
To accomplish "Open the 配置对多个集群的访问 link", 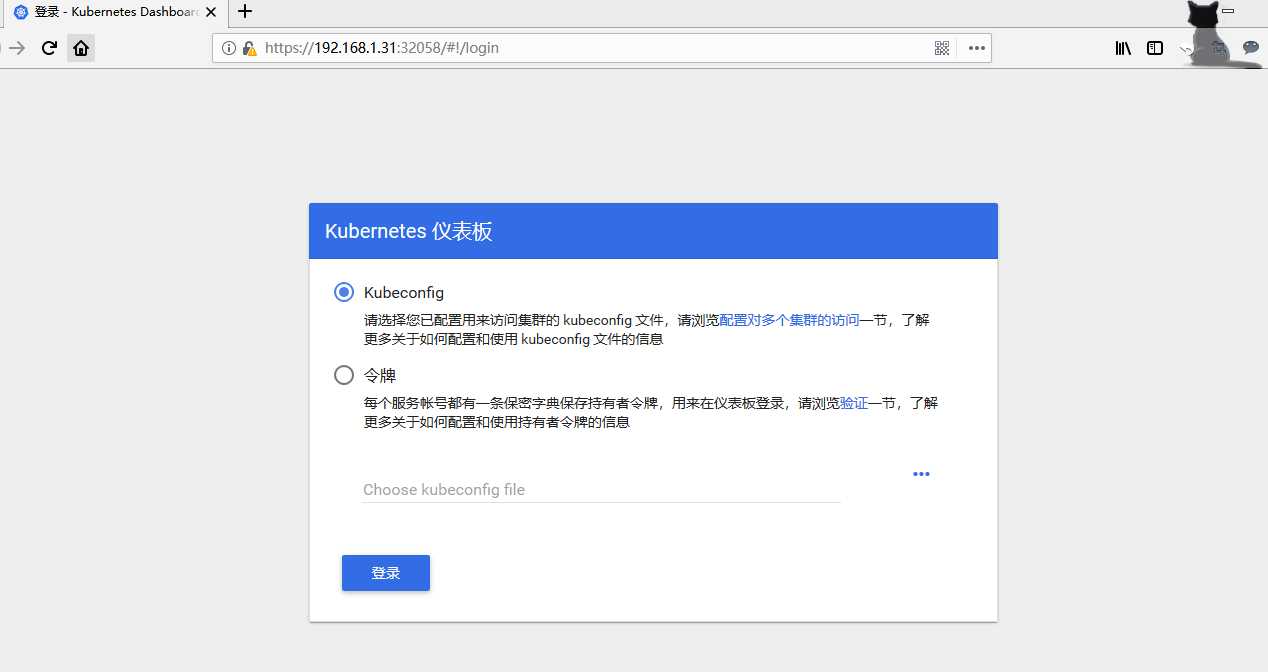I will click(x=789, y=320).
